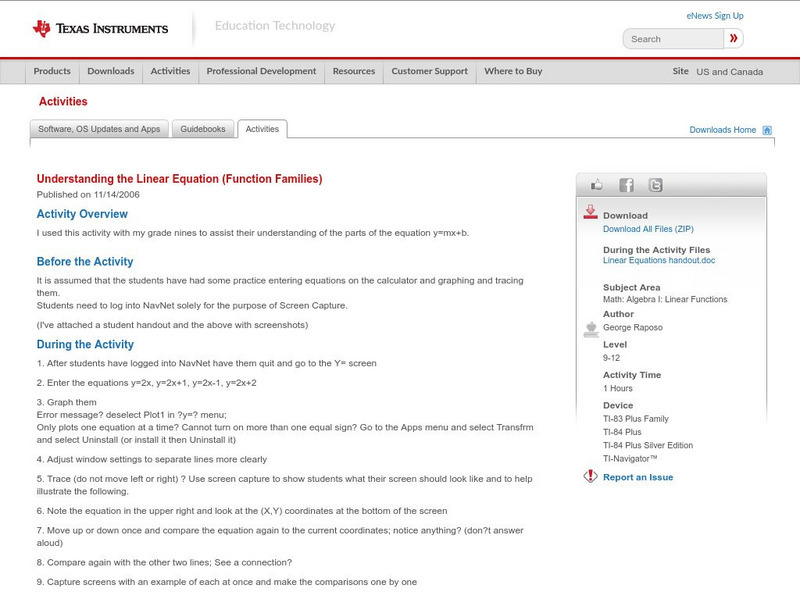Open the Activities navigation menu
Viewport: 800px width, 592px height.
click(x=170, y=71)
